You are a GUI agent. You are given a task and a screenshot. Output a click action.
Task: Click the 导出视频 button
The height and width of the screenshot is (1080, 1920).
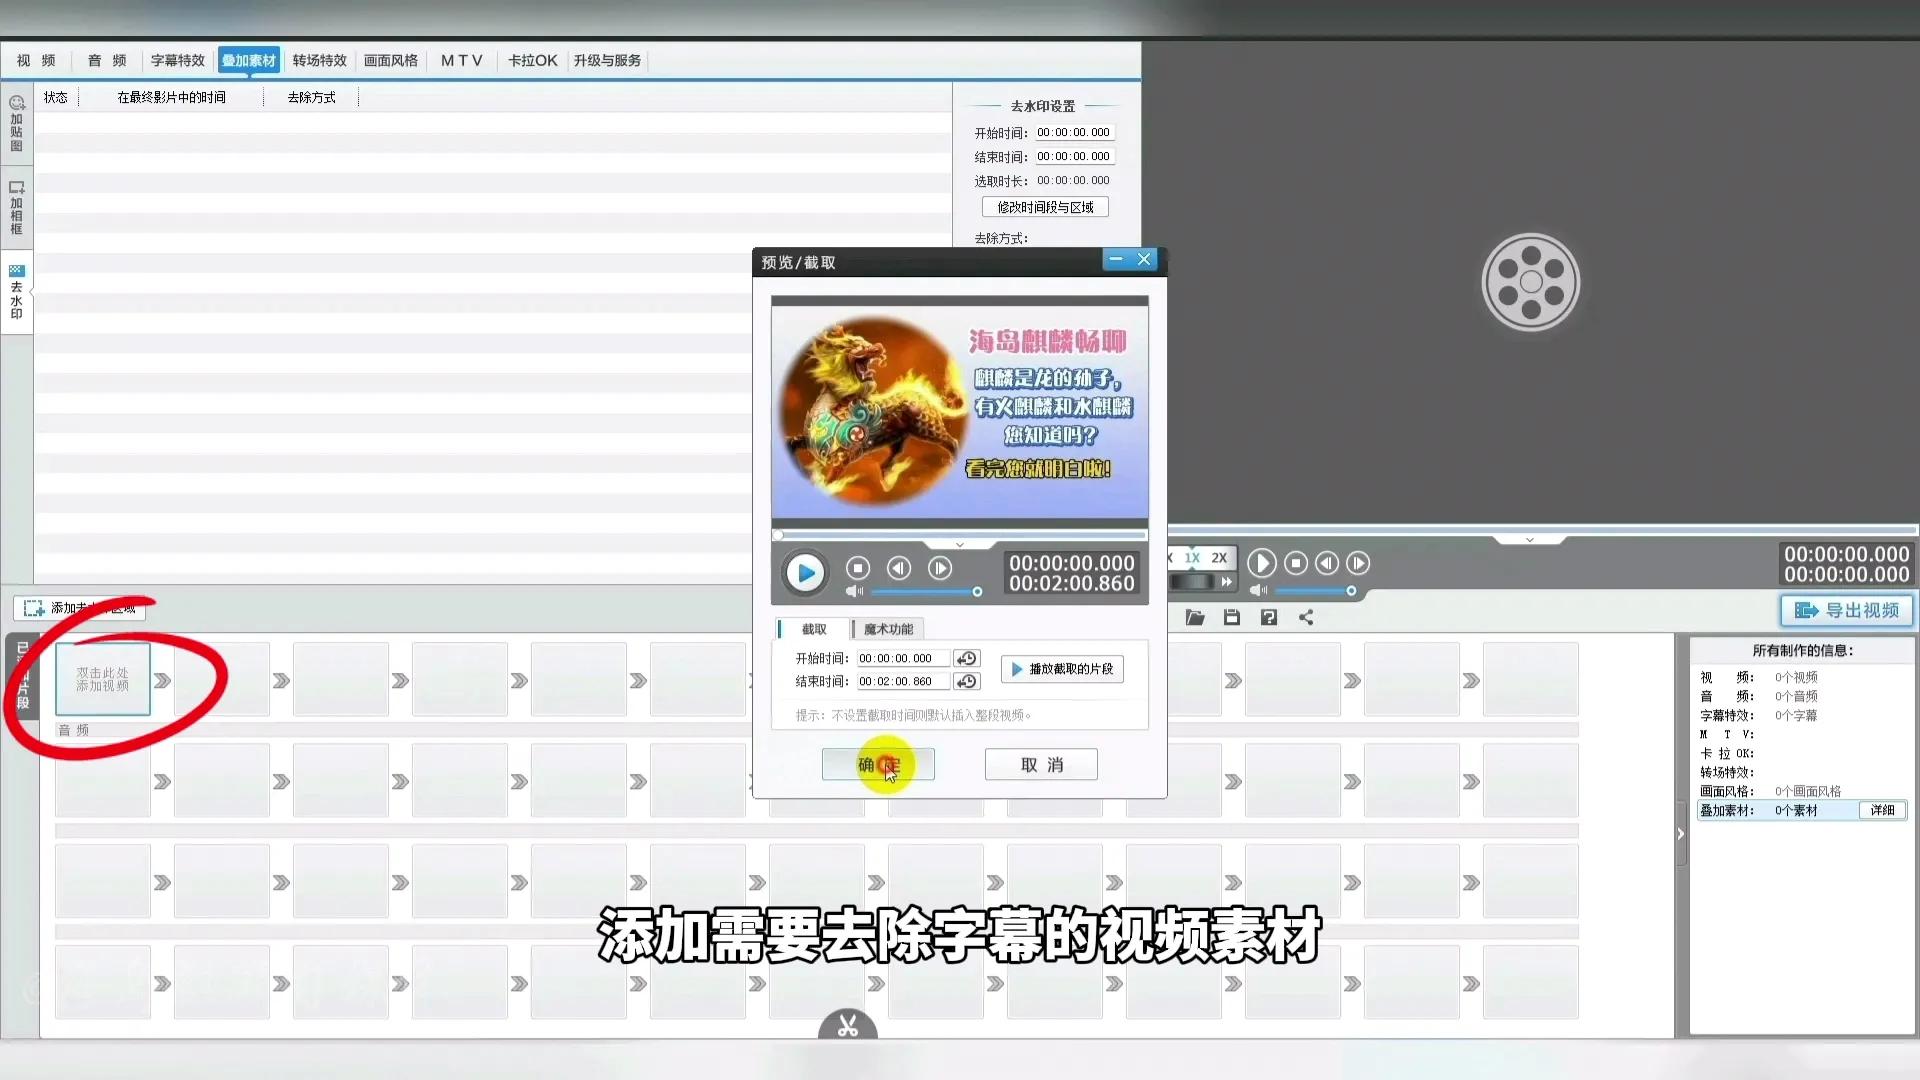tap(1846, 610)
